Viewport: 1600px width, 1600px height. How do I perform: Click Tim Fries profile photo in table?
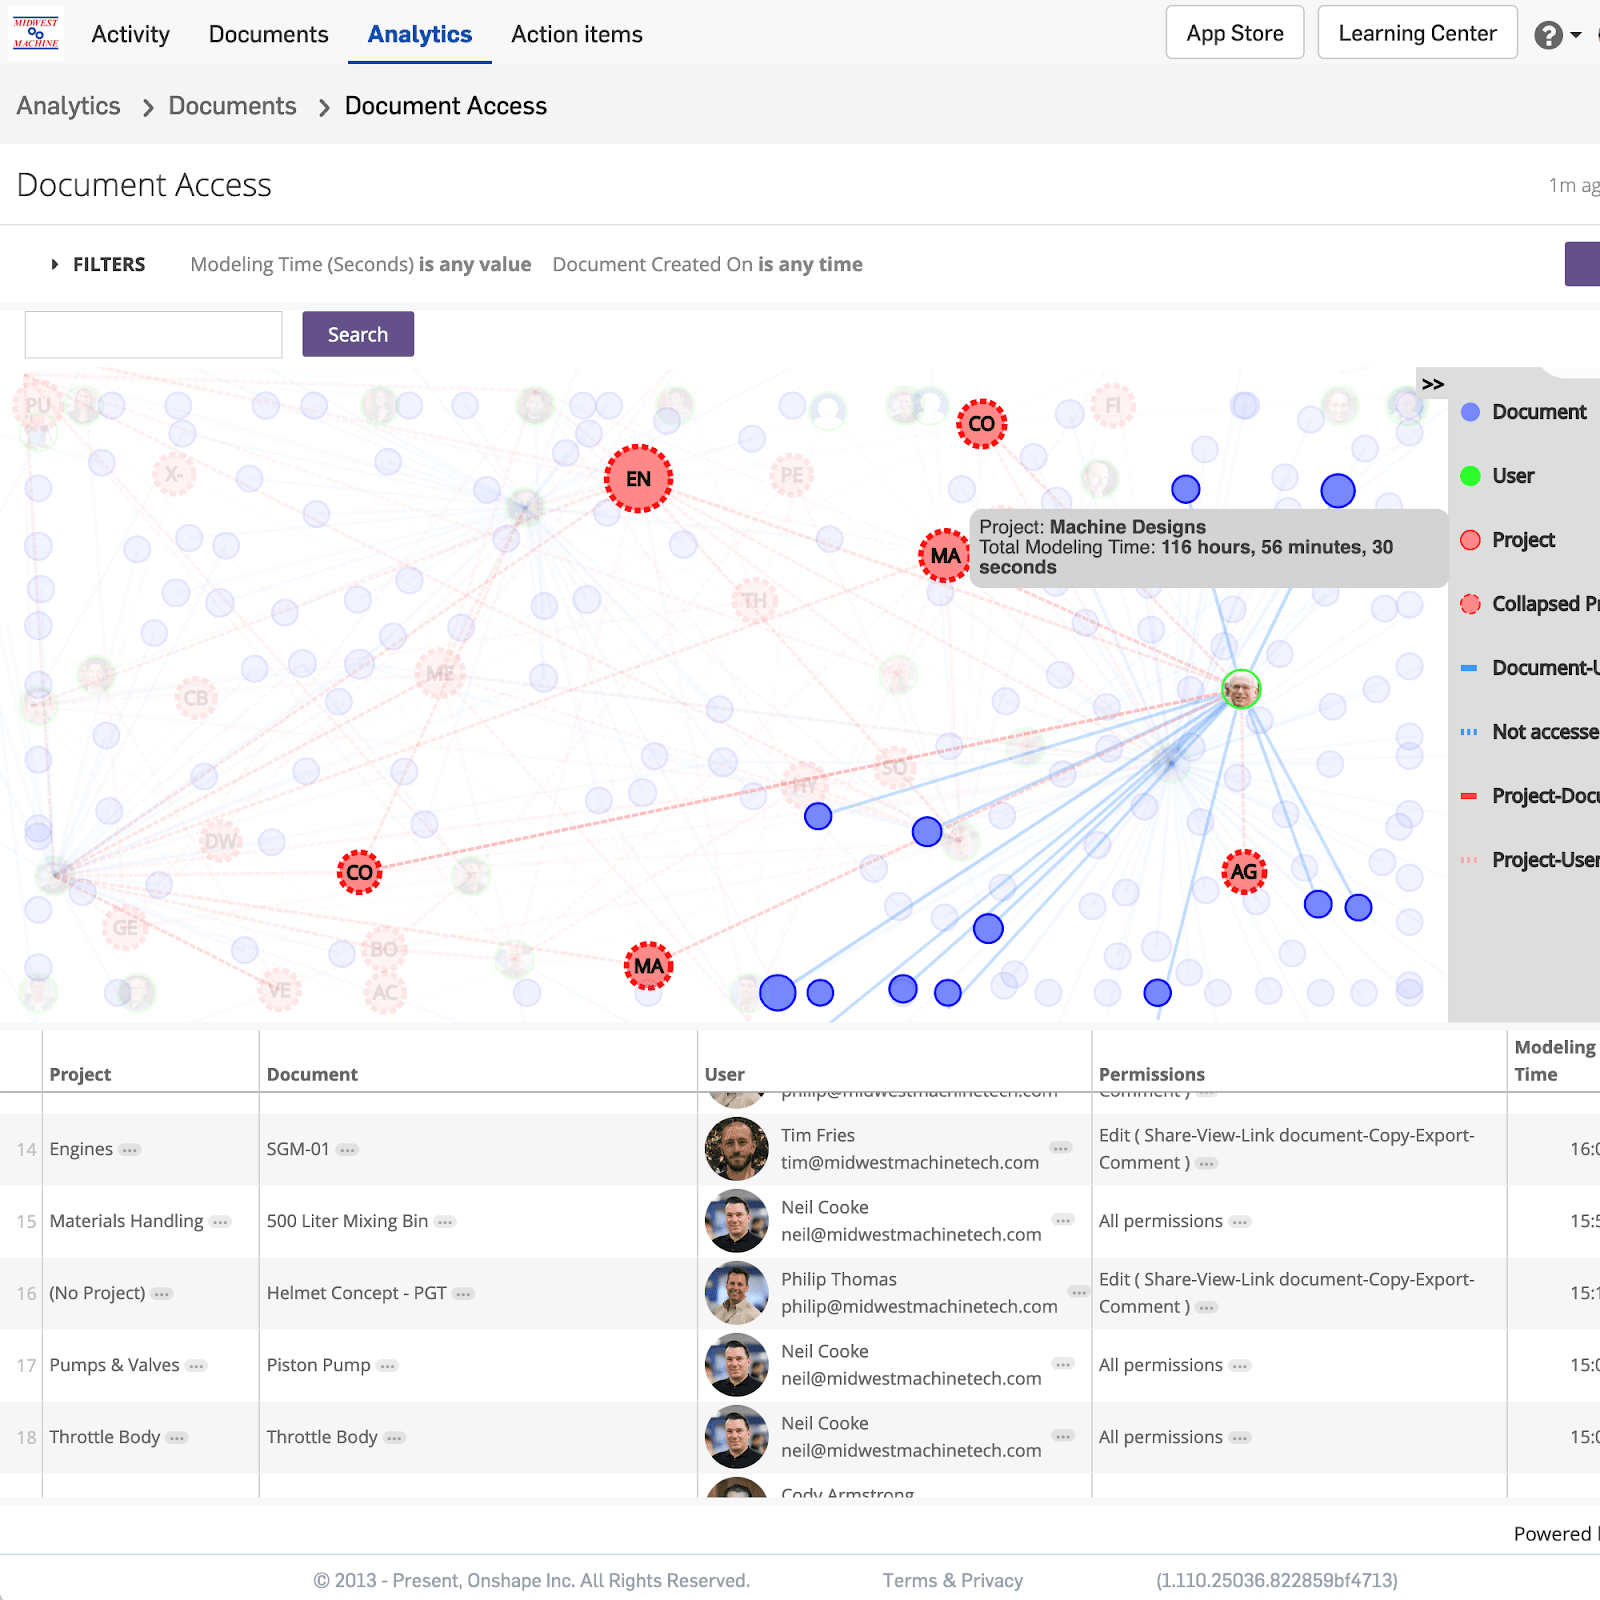click(x=737, y=1149)
